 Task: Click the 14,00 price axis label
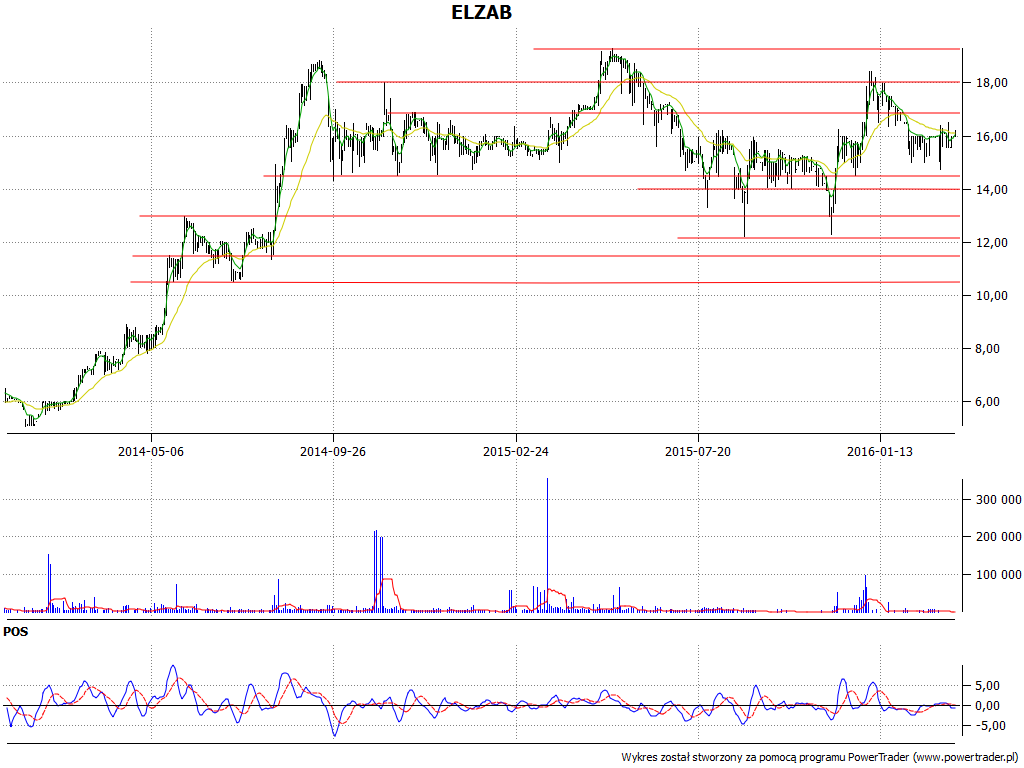[991, 189]
